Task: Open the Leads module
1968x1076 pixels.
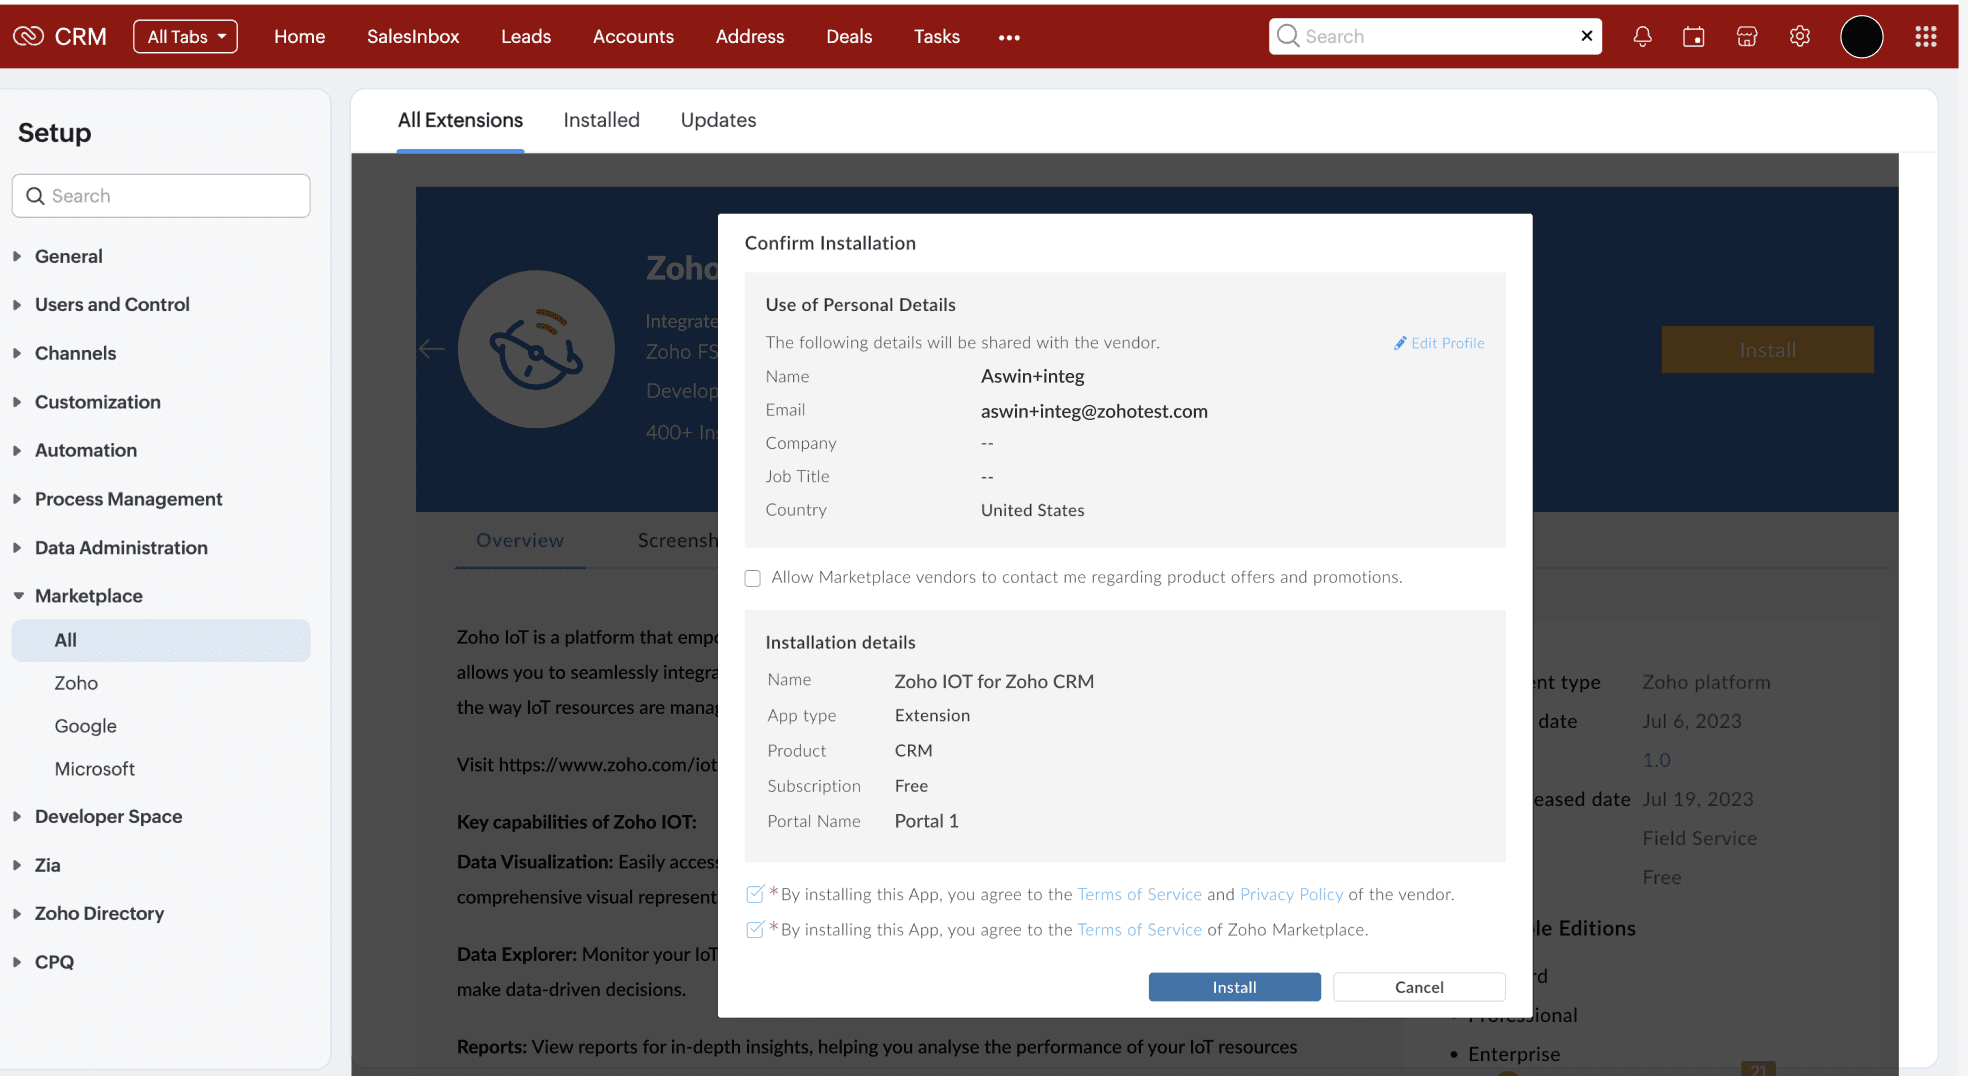Action: 526,37
